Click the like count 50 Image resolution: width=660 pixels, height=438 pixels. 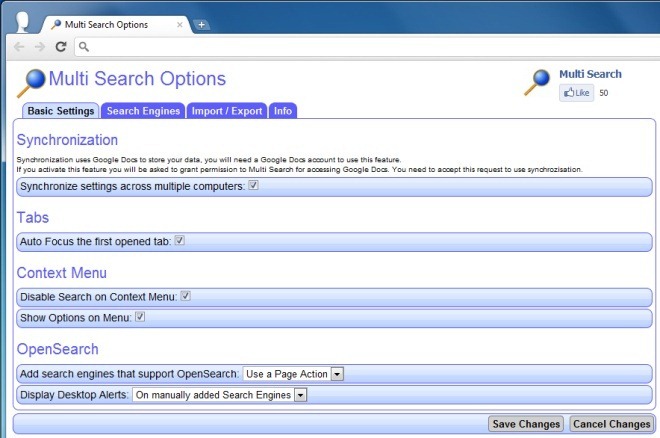[604, 93]
